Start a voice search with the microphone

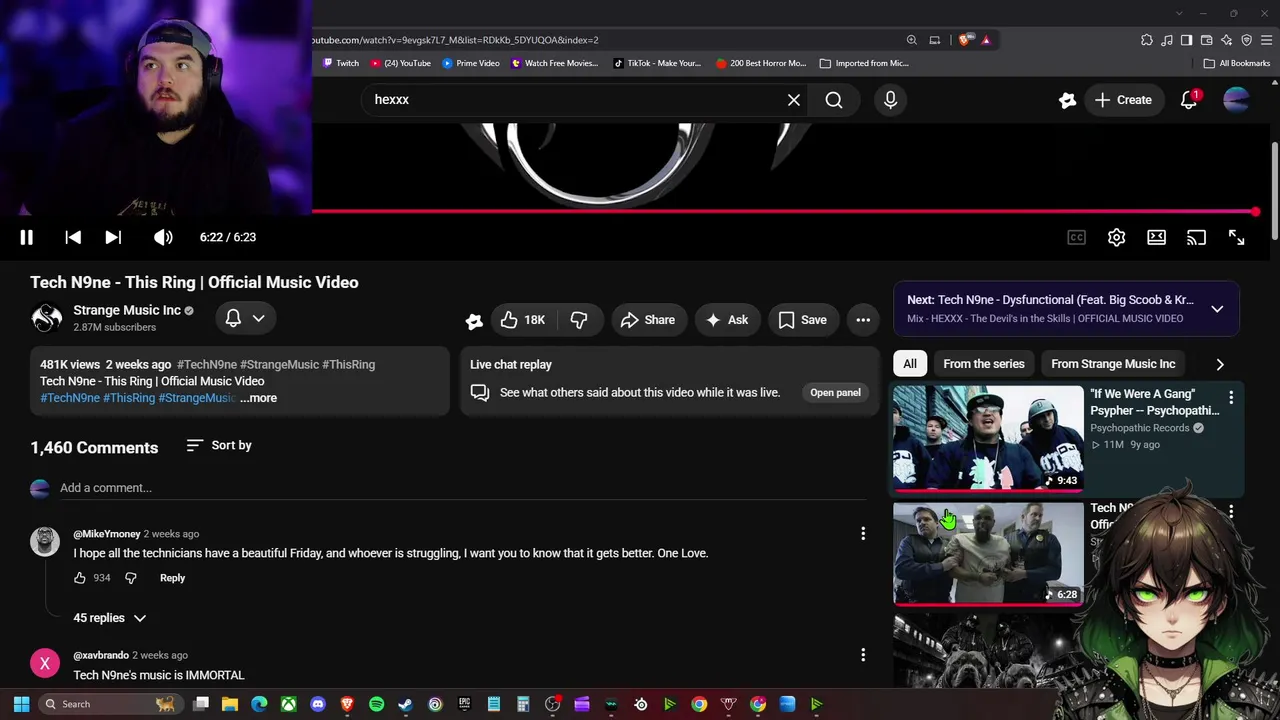pos(890,100)
